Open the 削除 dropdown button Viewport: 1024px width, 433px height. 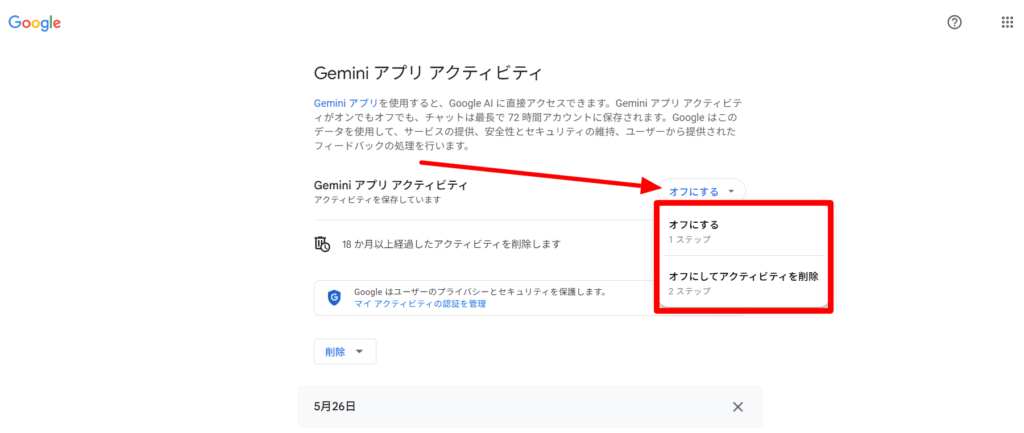(345, 352)
